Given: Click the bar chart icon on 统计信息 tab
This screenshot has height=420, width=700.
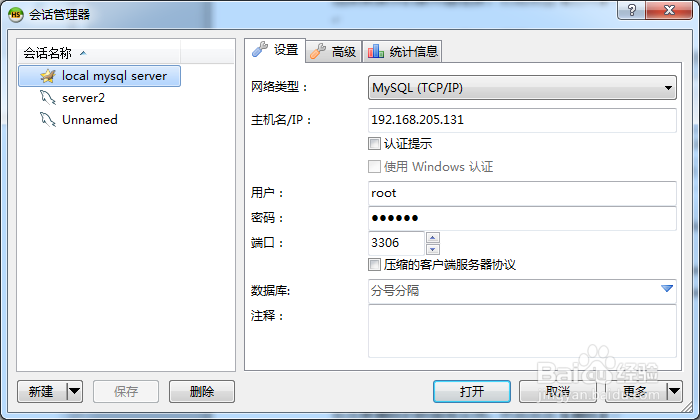Looking at the screenshot, I should click(375, 51).
